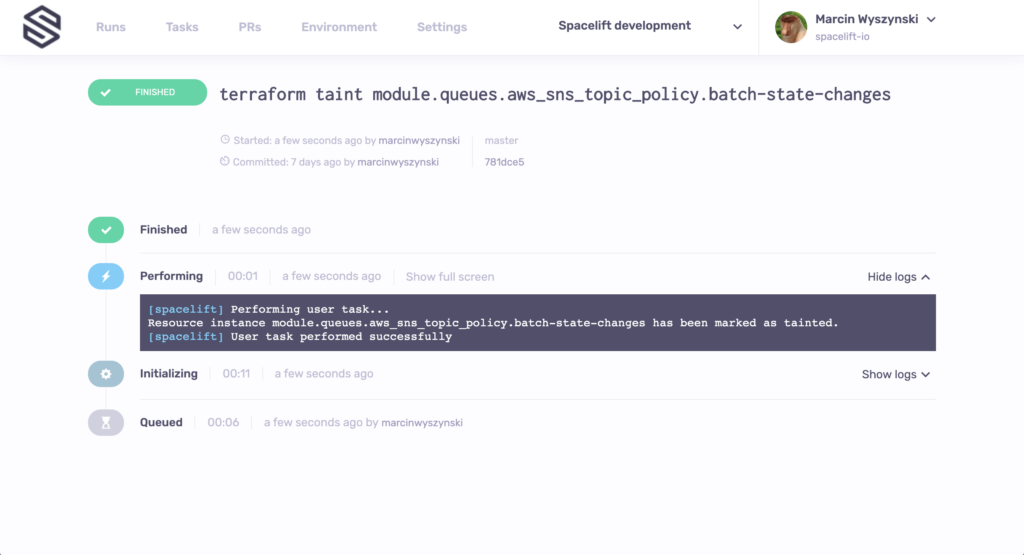Click the Spacelift logo icon
The width and height of the screenshot is (1024, 555).
42,27
